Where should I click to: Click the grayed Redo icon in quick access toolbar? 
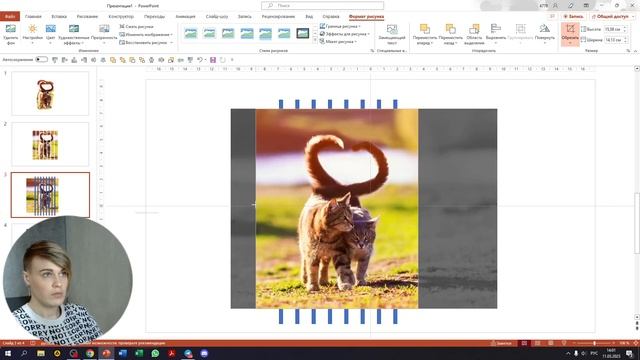pyautogui.click(x=222, y=60)
